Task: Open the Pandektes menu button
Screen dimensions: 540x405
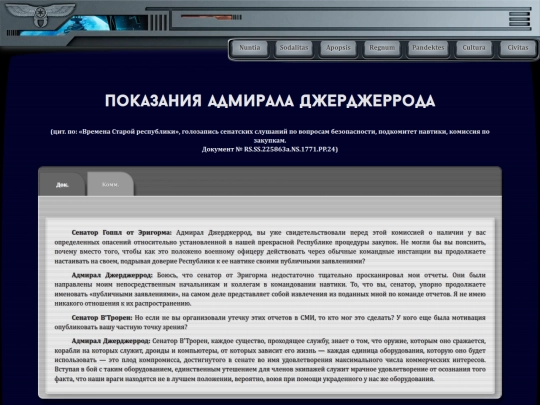Action: pyautogui.click(x=428, y=48)
